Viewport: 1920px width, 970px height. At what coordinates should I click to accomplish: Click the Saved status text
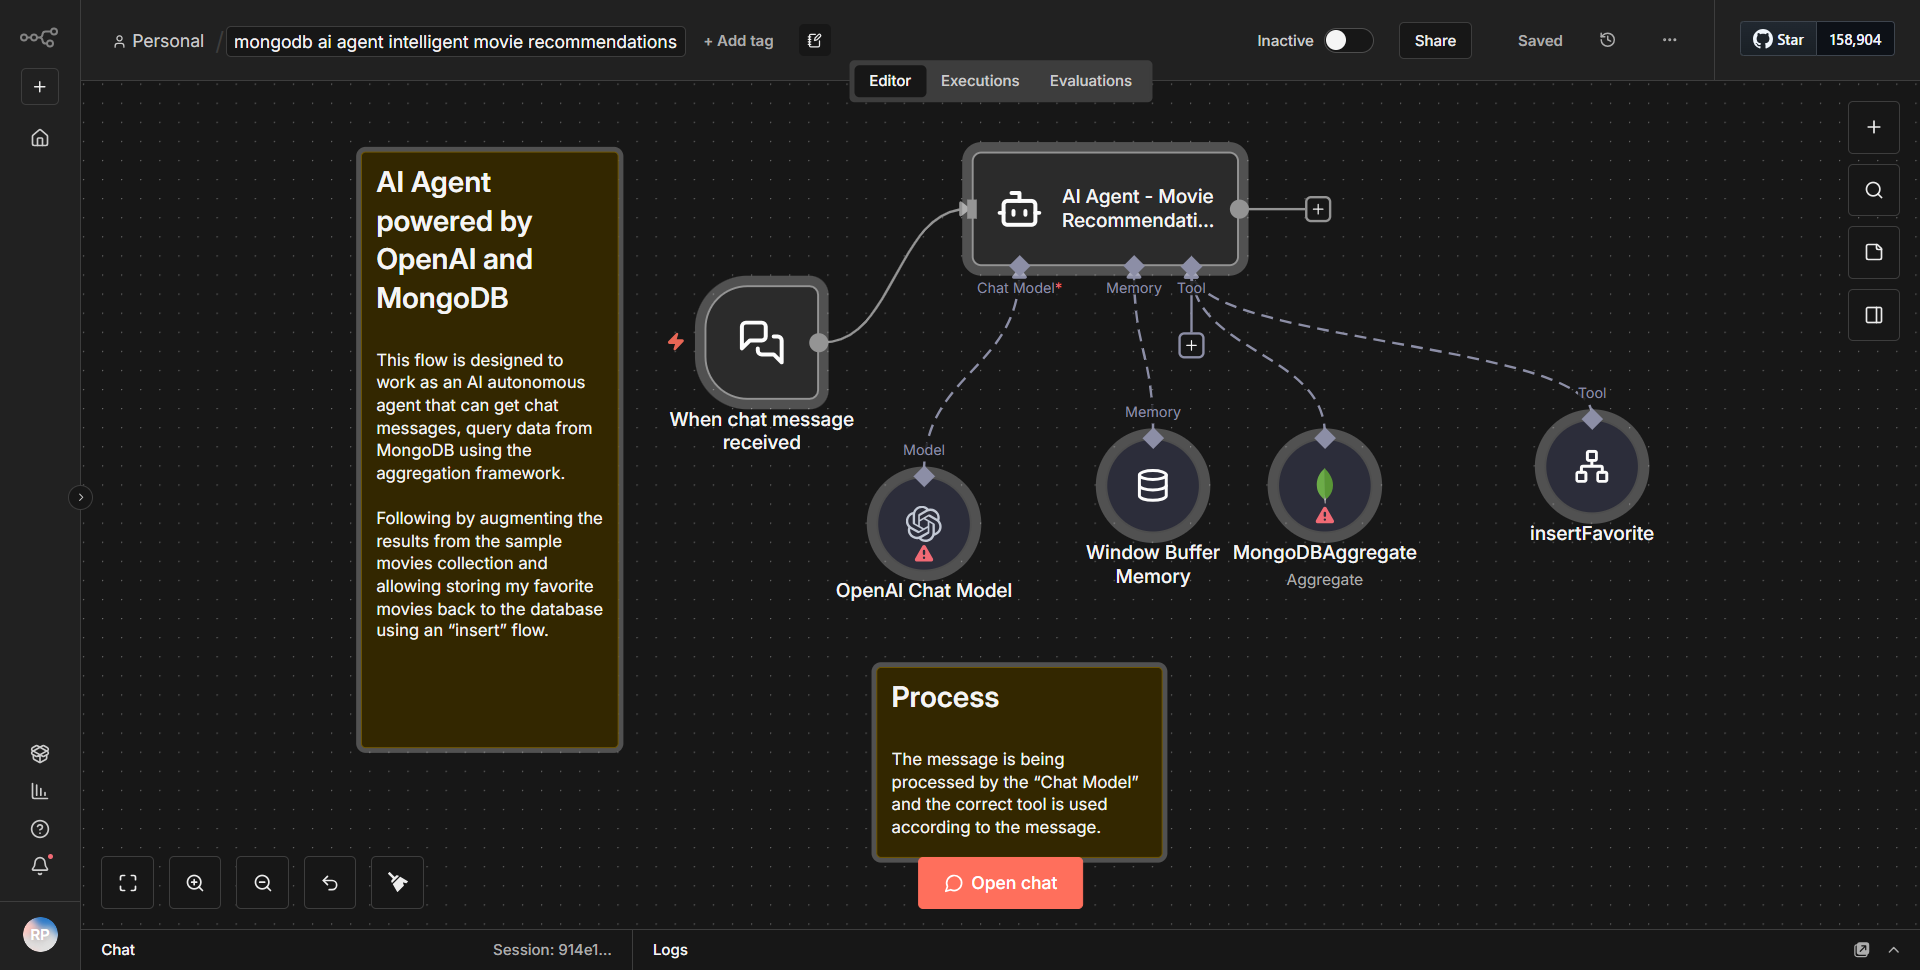pyautogui.click(x=1540, y=41)
